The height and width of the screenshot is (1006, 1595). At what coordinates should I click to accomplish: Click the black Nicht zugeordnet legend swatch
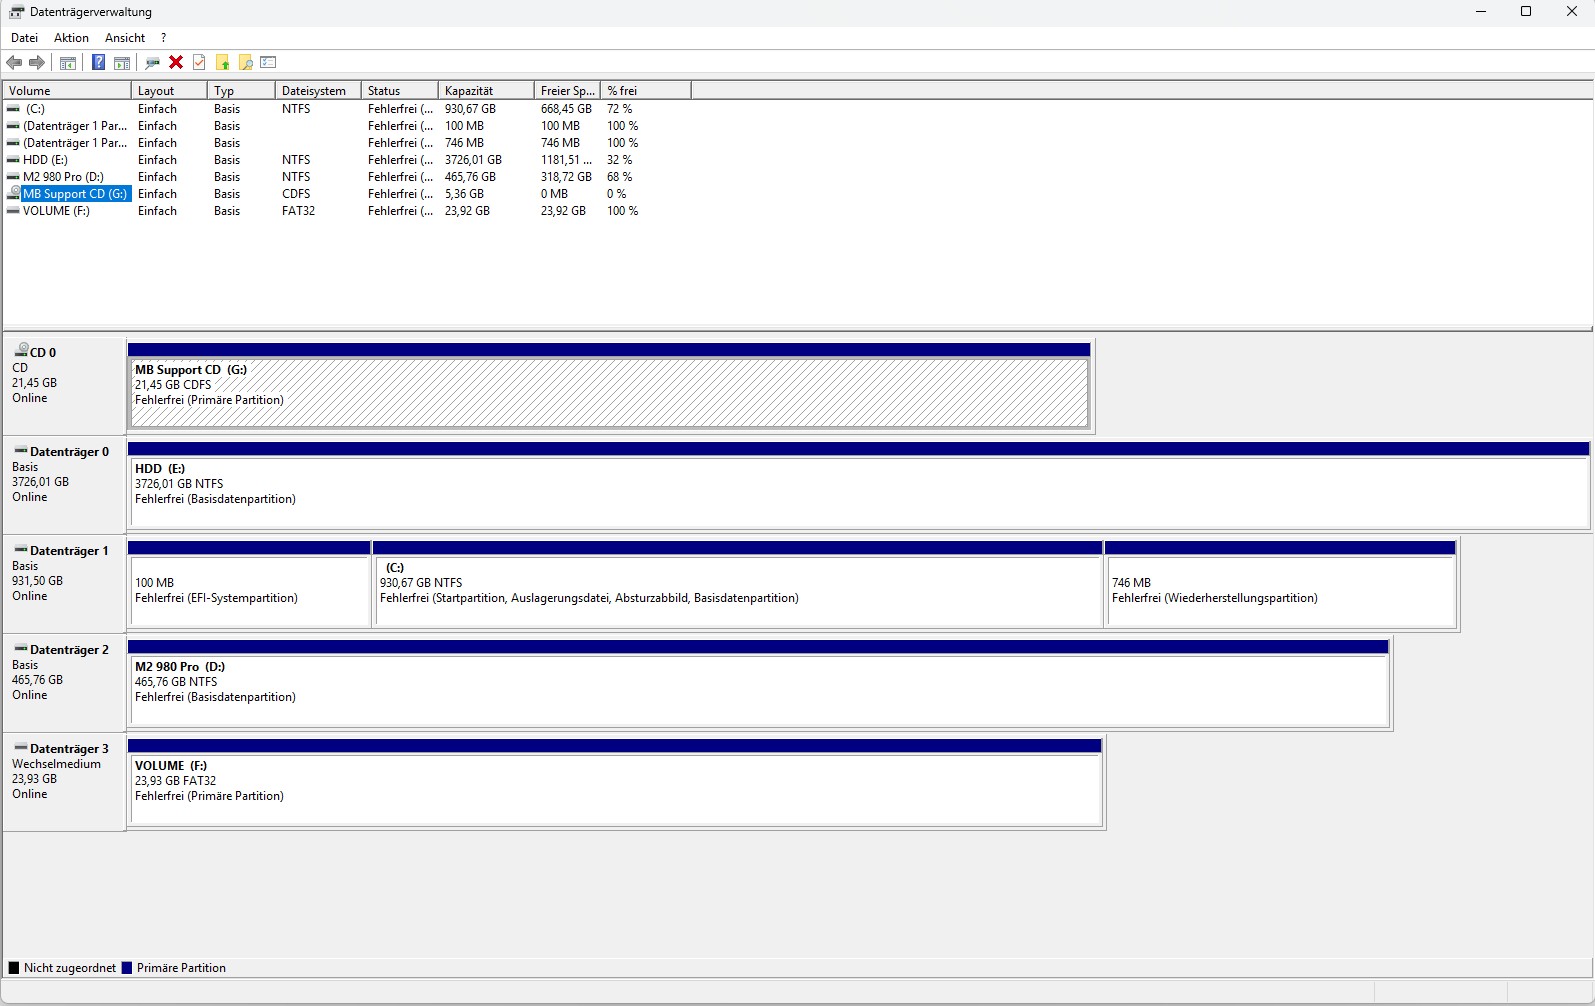[x=14, y=968]
